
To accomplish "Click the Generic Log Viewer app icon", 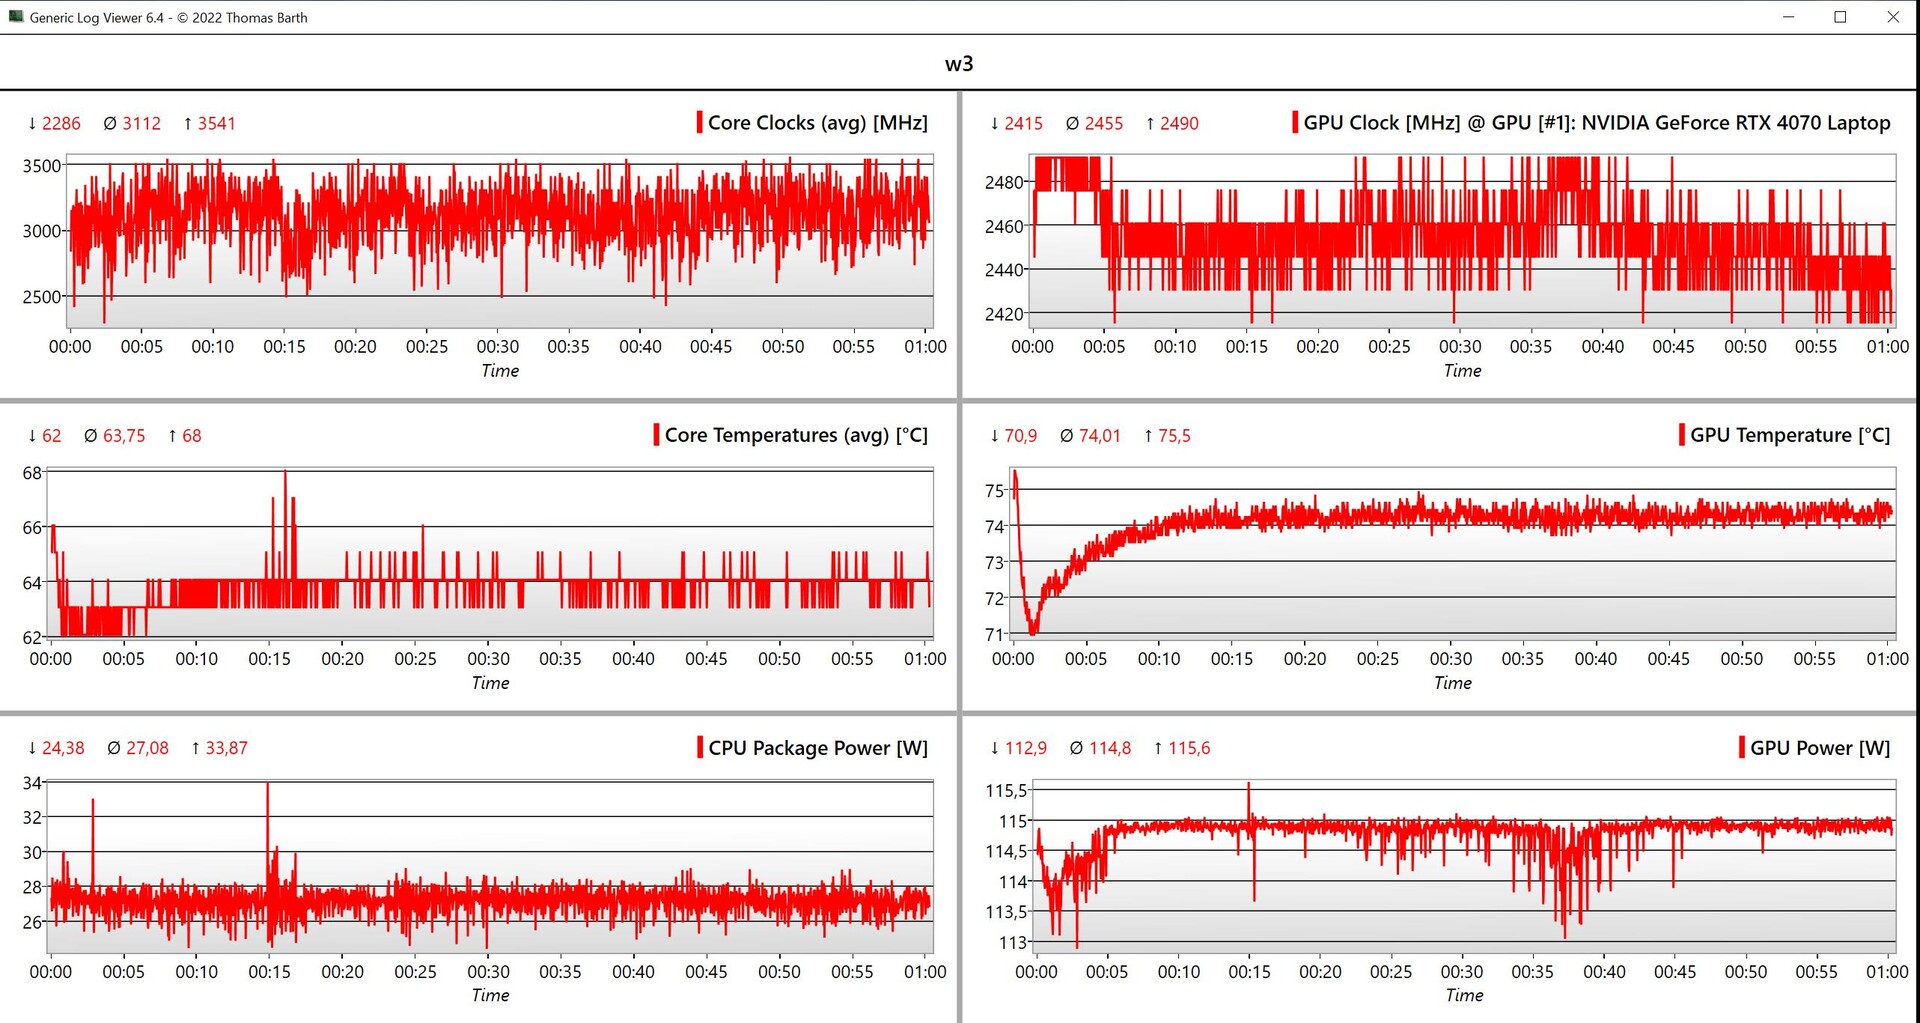I will [x=15, y=17].
